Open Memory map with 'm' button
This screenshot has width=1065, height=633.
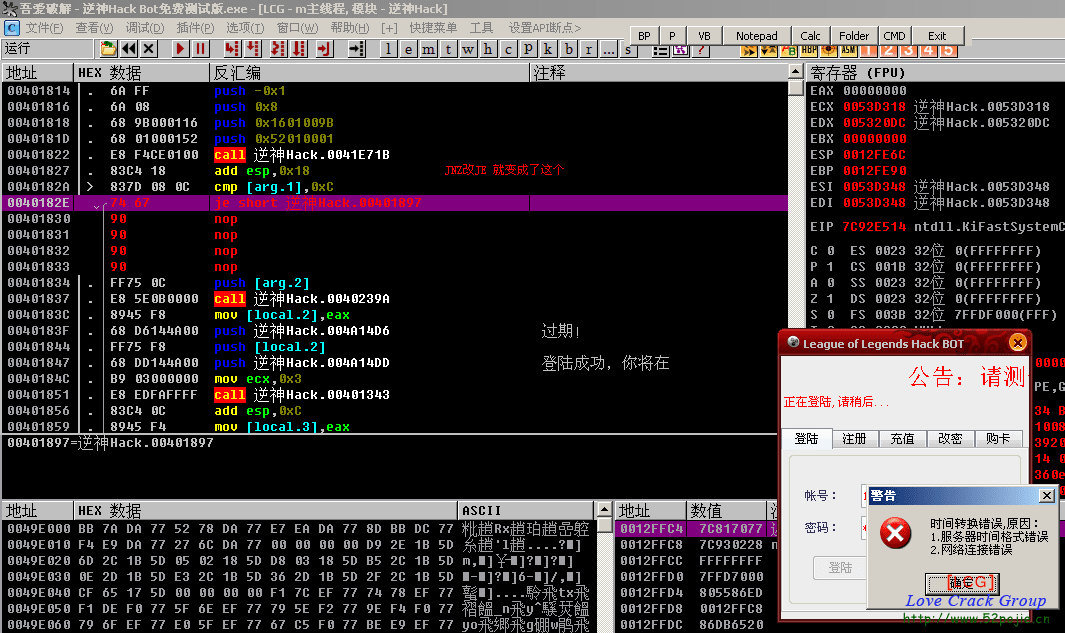tap(428, 49)
